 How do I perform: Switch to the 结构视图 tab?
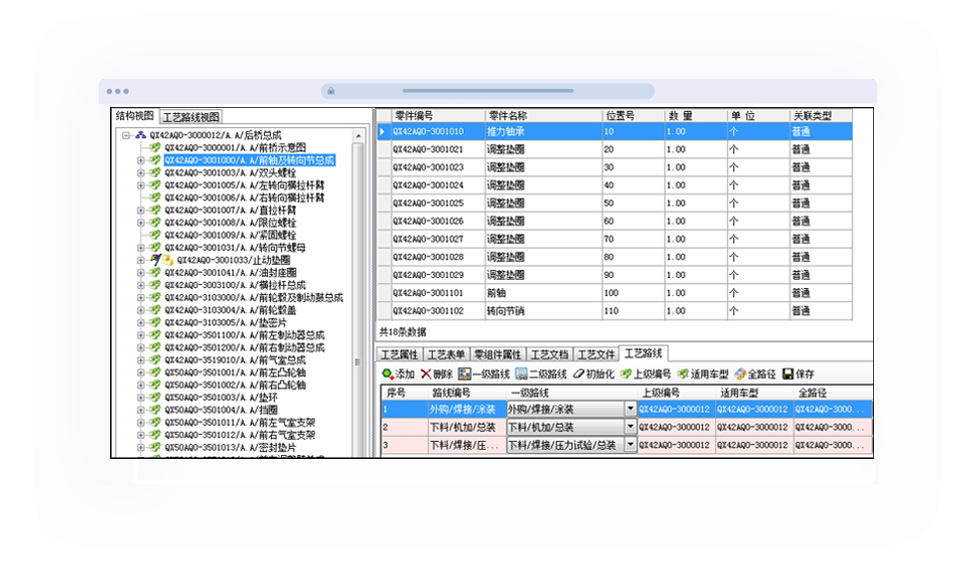coord(135,116)
